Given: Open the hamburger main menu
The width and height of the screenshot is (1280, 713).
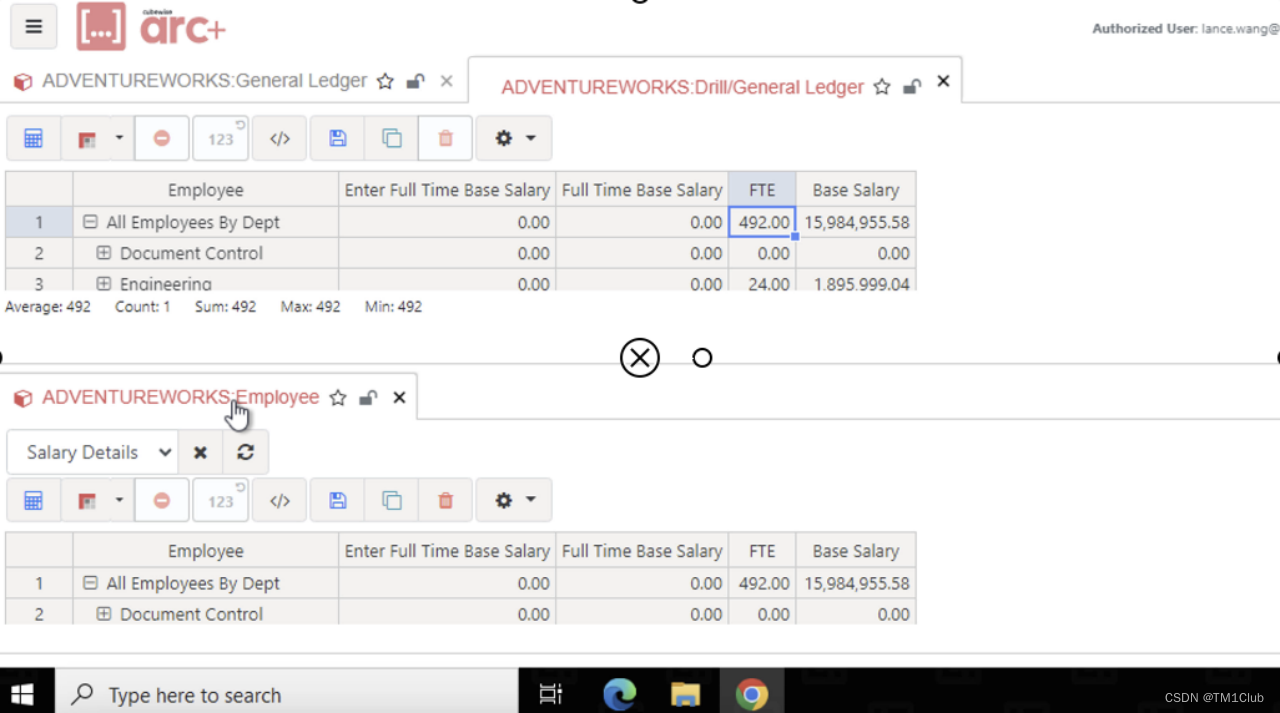Looking at the screenshot, I should pyautogui.click(x=34, y=27).
